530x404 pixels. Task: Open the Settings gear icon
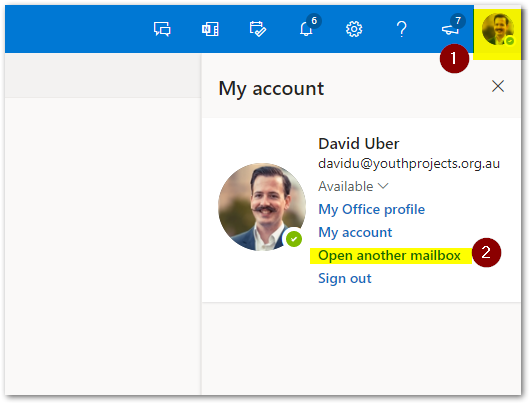(354, 29)
